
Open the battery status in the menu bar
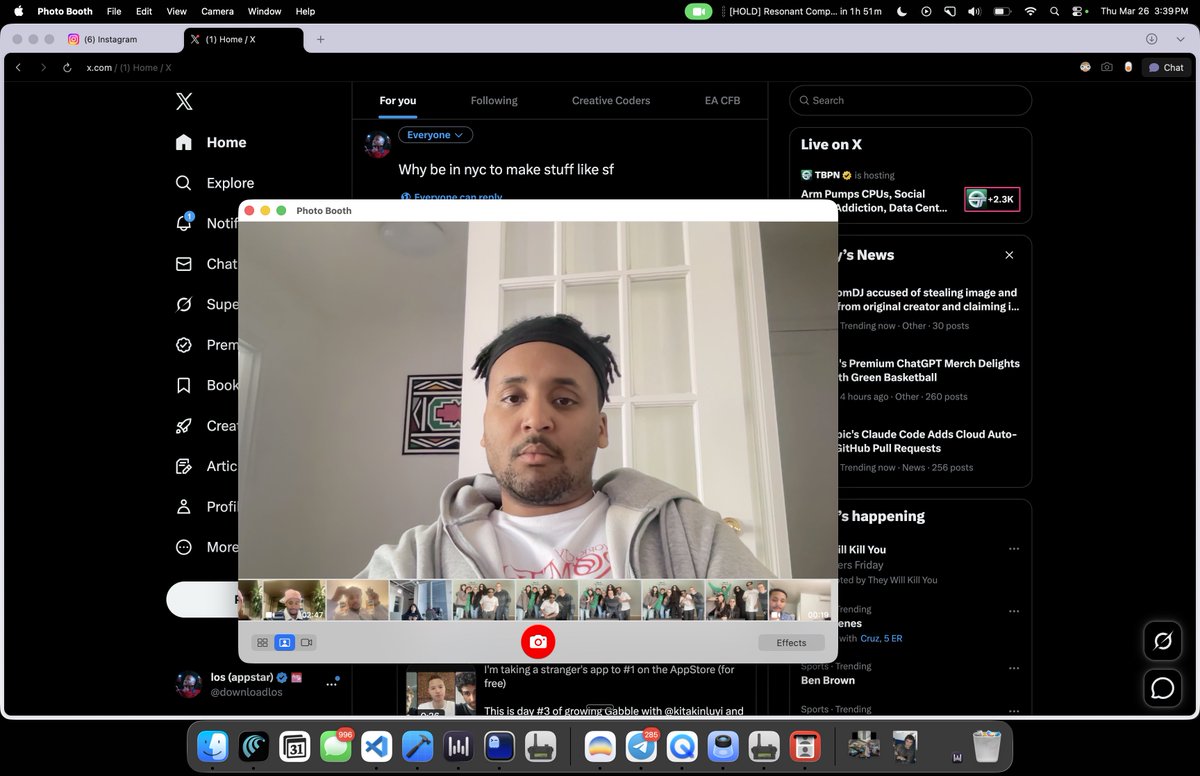1002,11
